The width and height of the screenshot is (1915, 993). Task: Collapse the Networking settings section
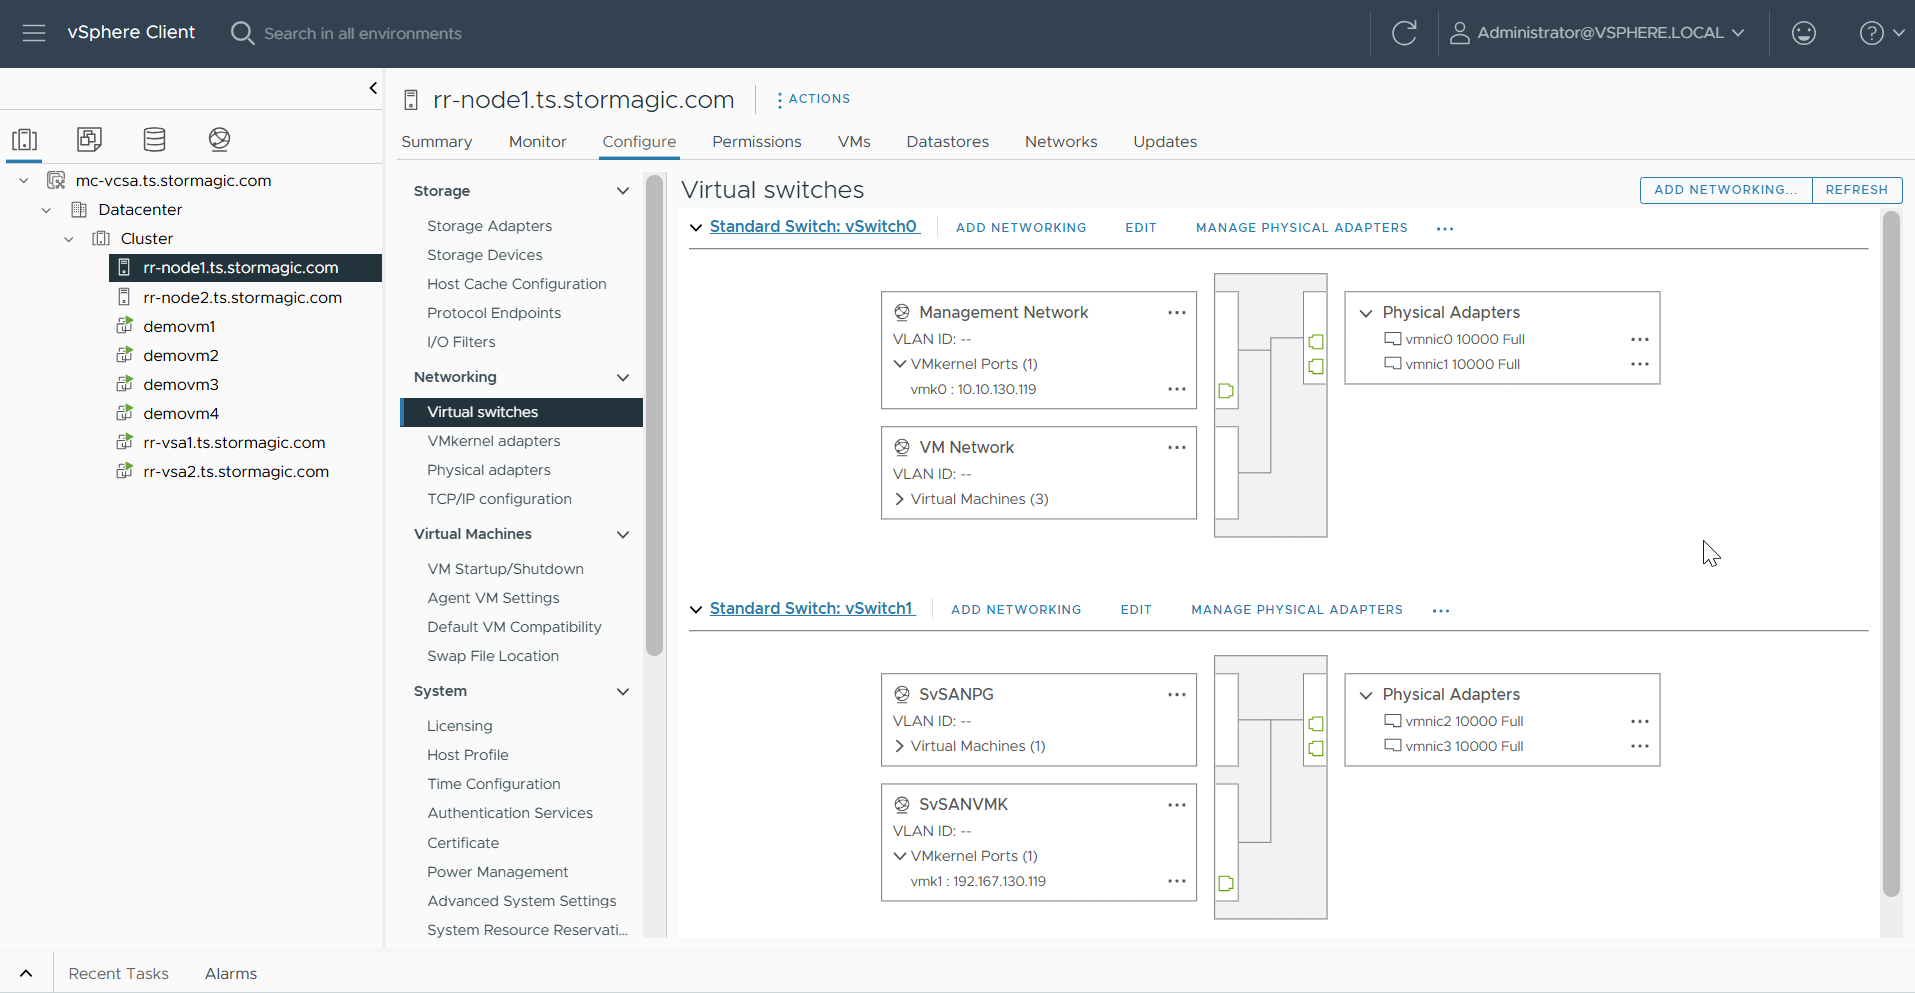click(x=623, y=377)
